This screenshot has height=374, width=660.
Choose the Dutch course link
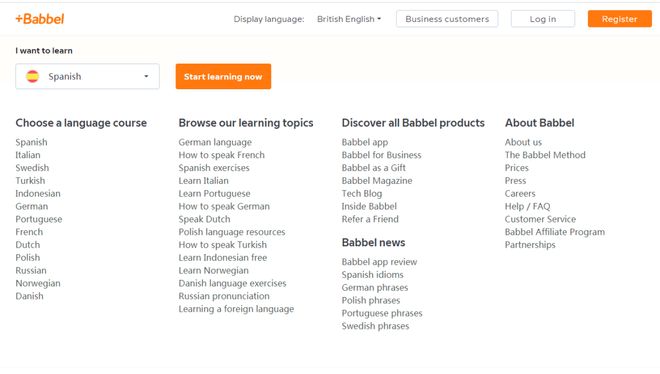coord(28,245)
